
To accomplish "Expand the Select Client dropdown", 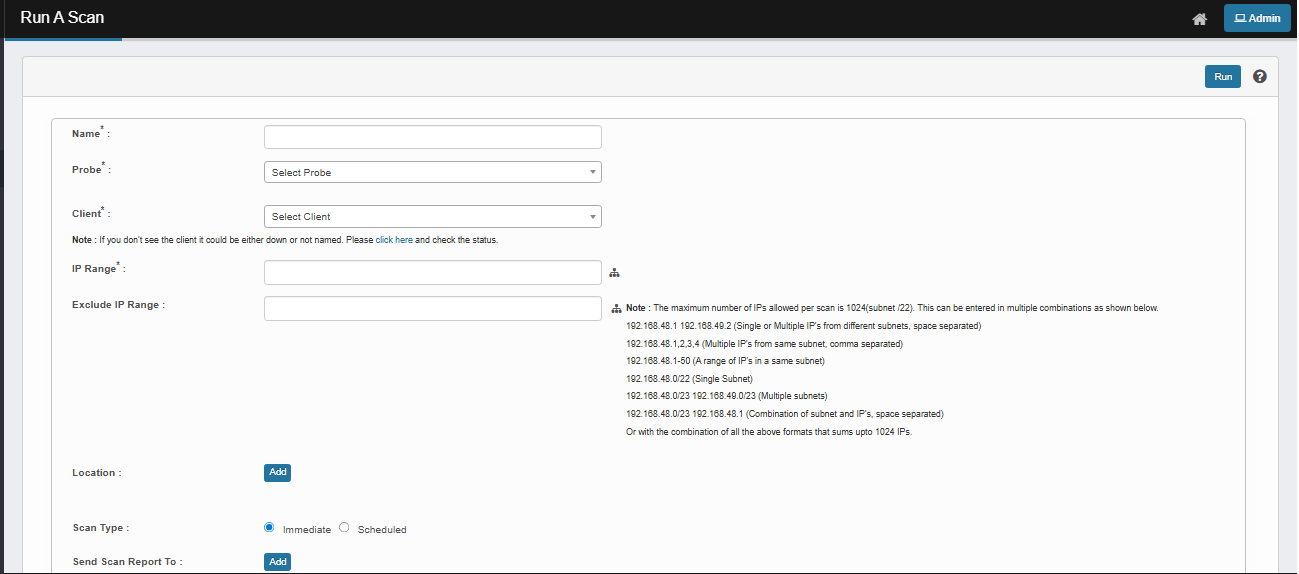I will (432, 216).
